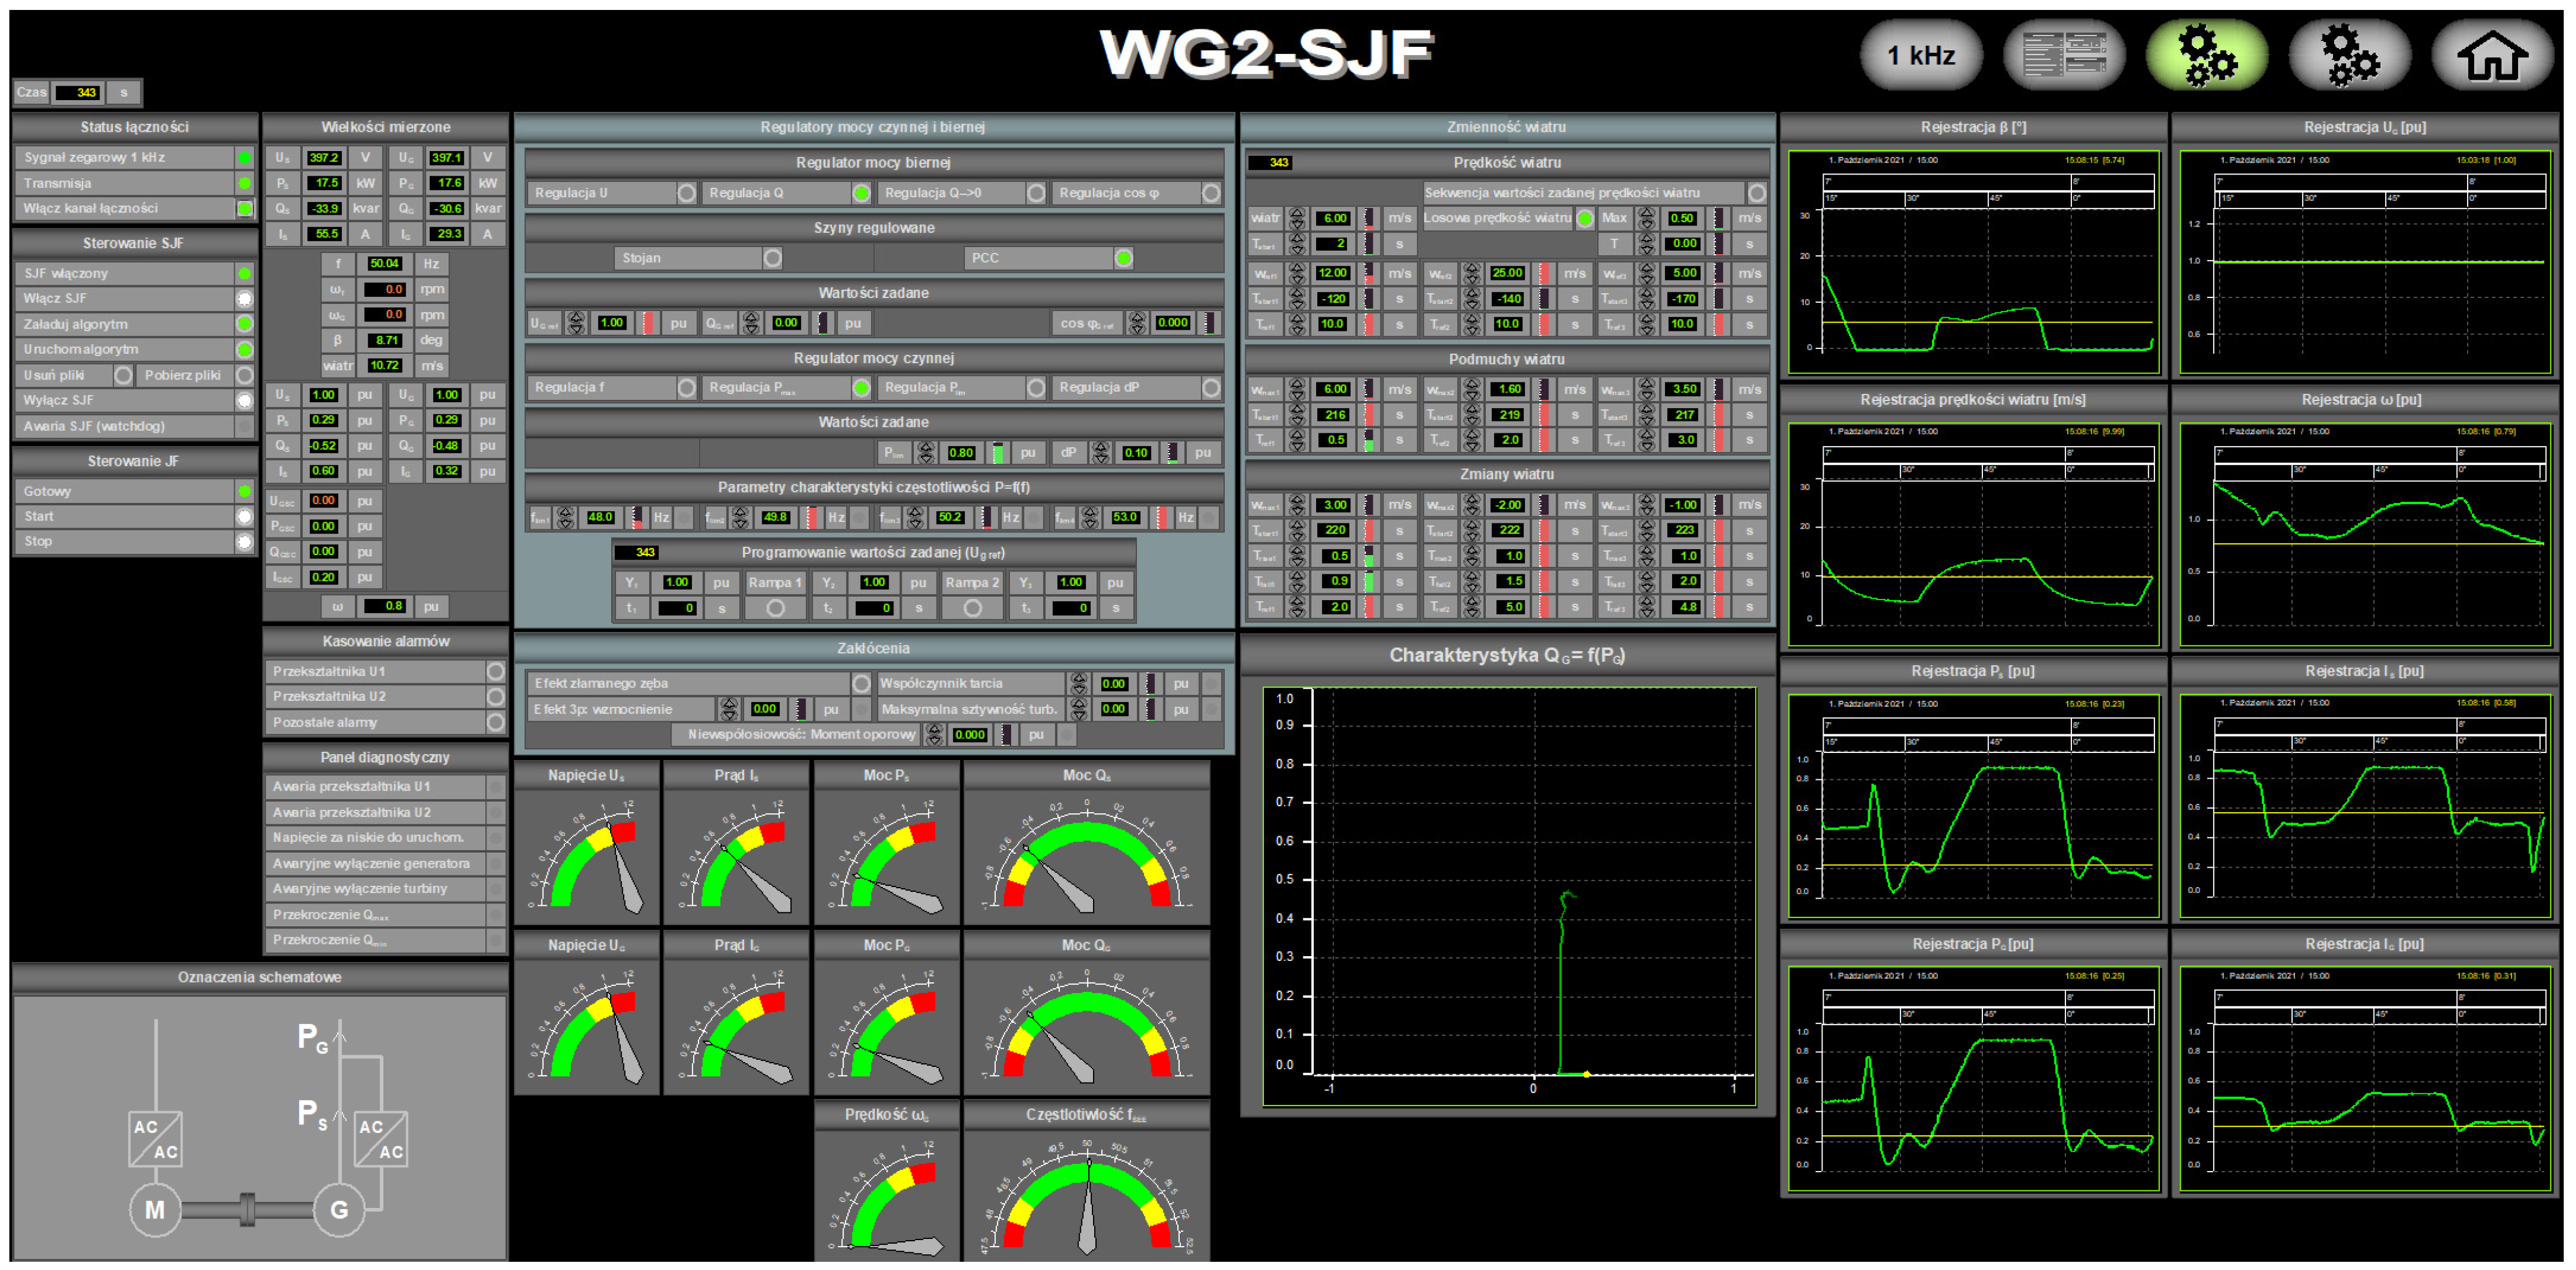The width and height of the screenshot is (2576, 1270).
Task: Select the Regulacja U radio option
Action: [686, 193]
